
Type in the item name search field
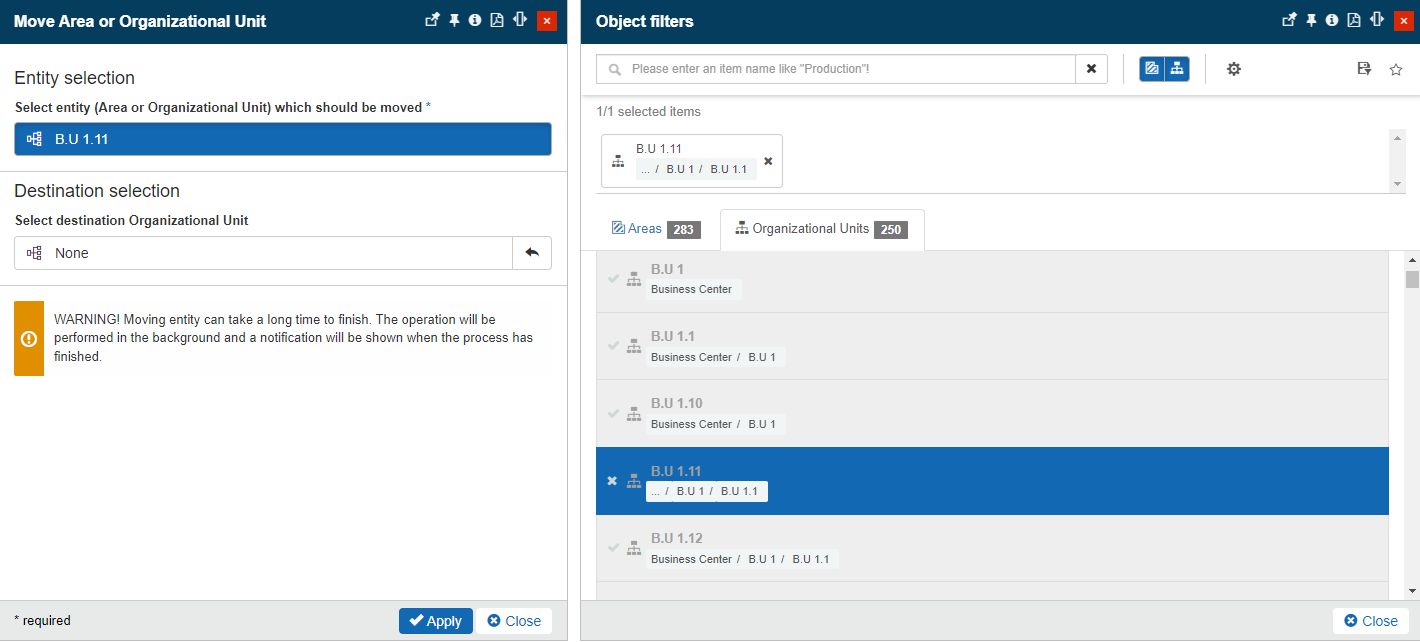tap(848, 69)
